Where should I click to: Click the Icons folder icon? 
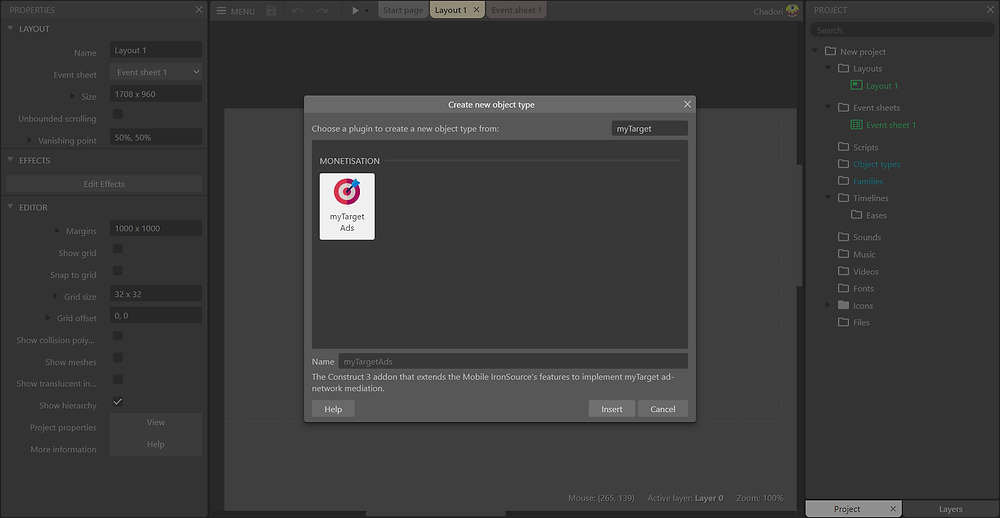coord(843,305)
